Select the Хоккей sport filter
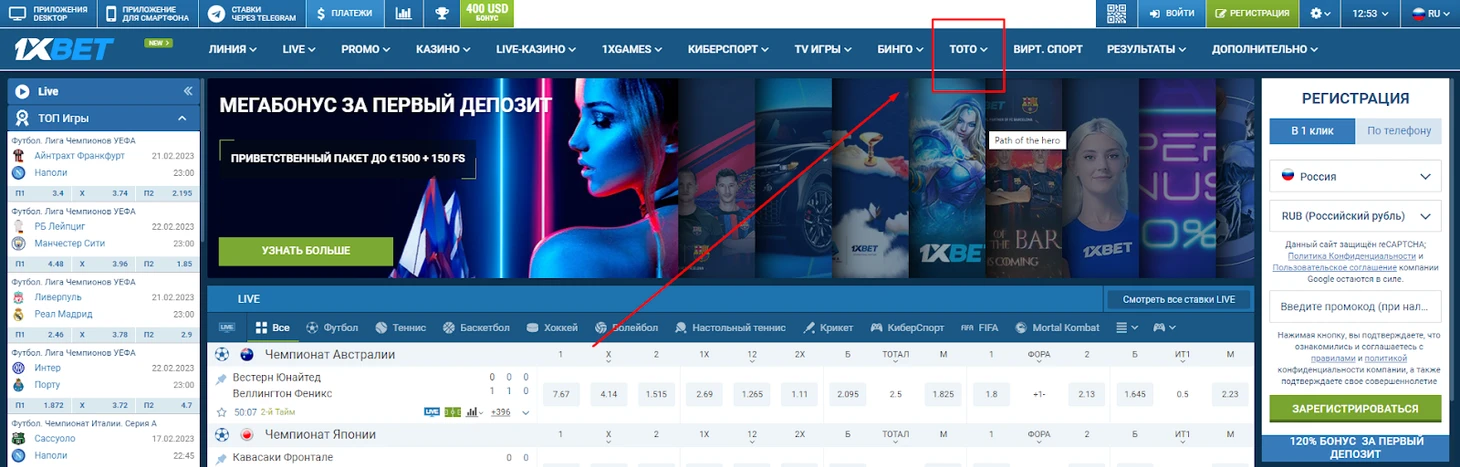The width and height of the screenshot is (1460, 467). pos(552,328)
